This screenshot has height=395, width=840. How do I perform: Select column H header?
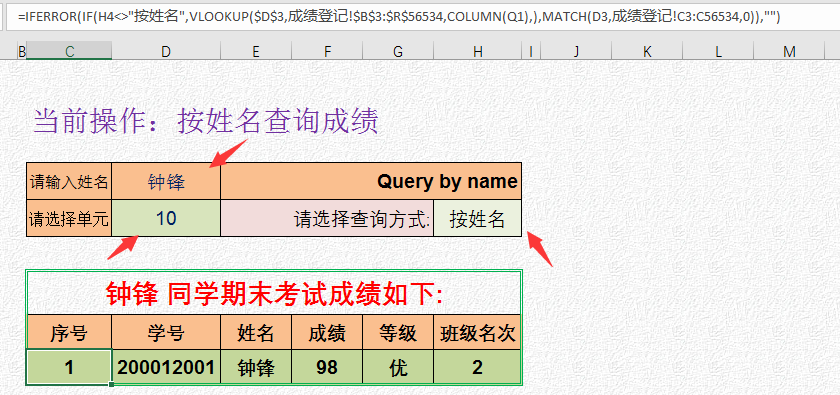pos(477,51)
